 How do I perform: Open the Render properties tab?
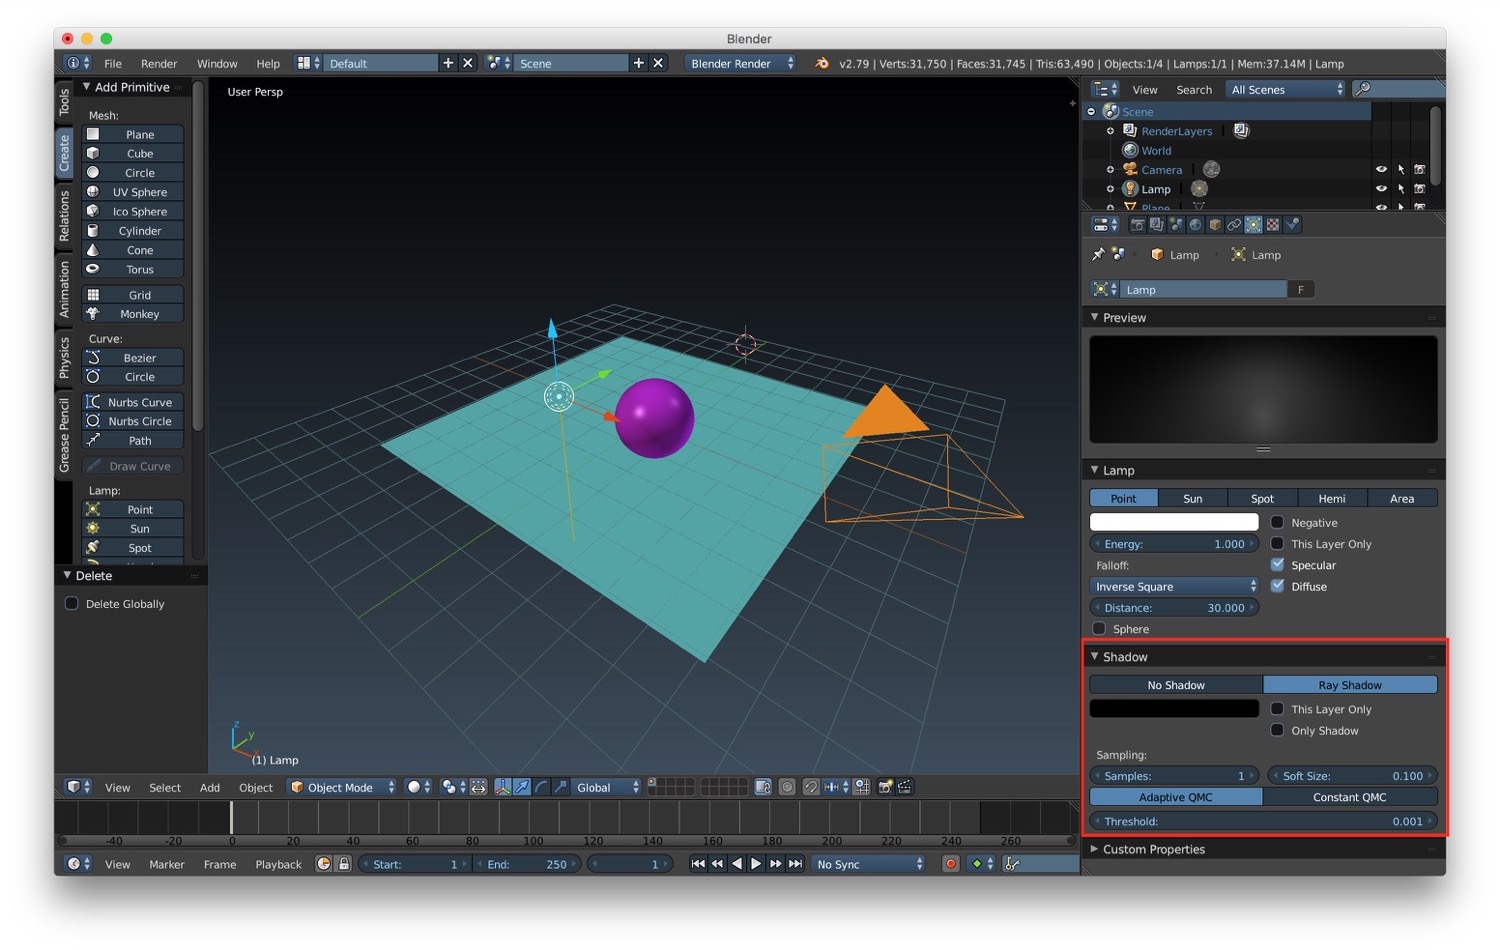(1138, 224)
